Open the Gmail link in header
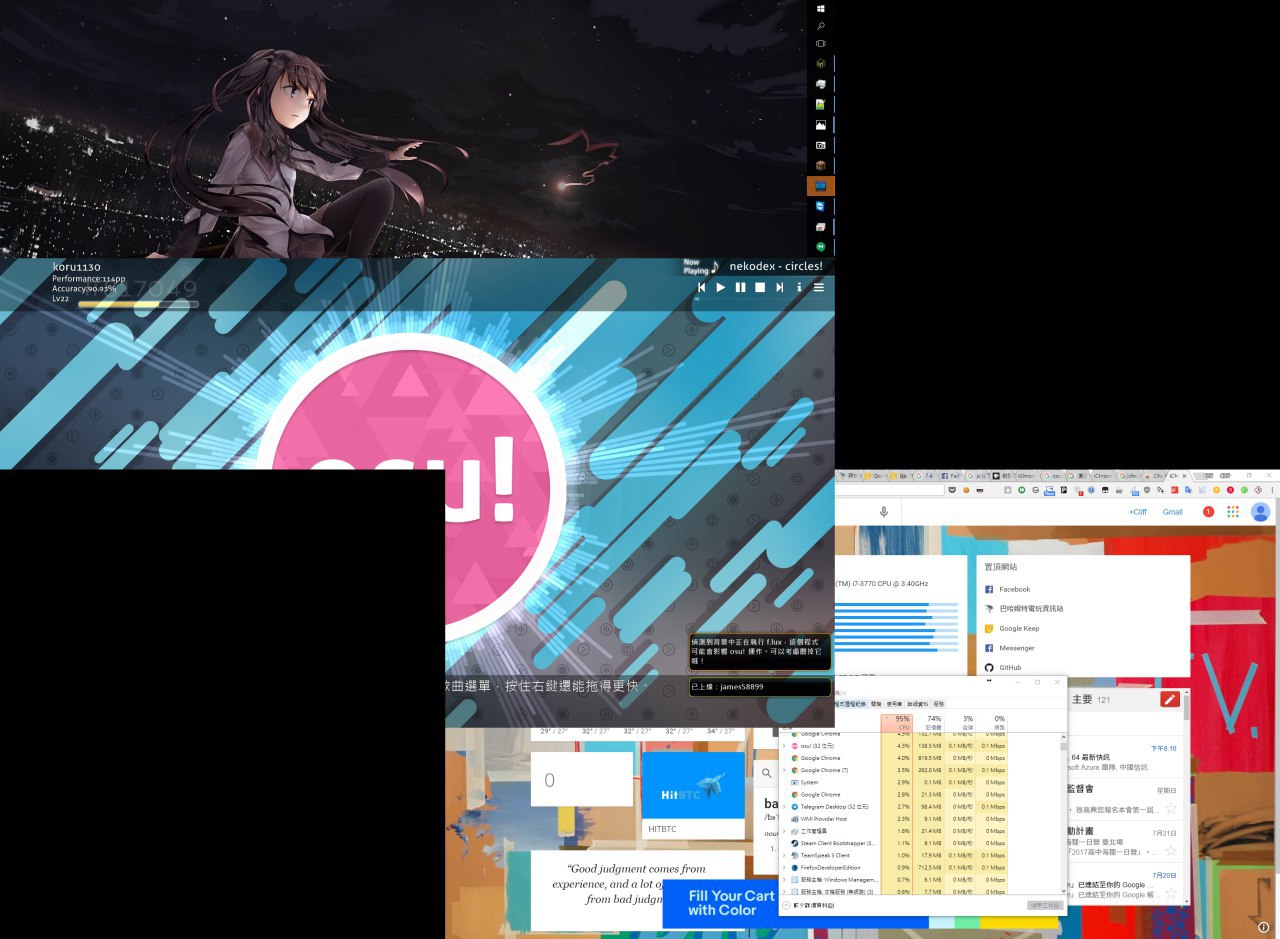Screen dimensions: 1280x939 pos(1172,512)
